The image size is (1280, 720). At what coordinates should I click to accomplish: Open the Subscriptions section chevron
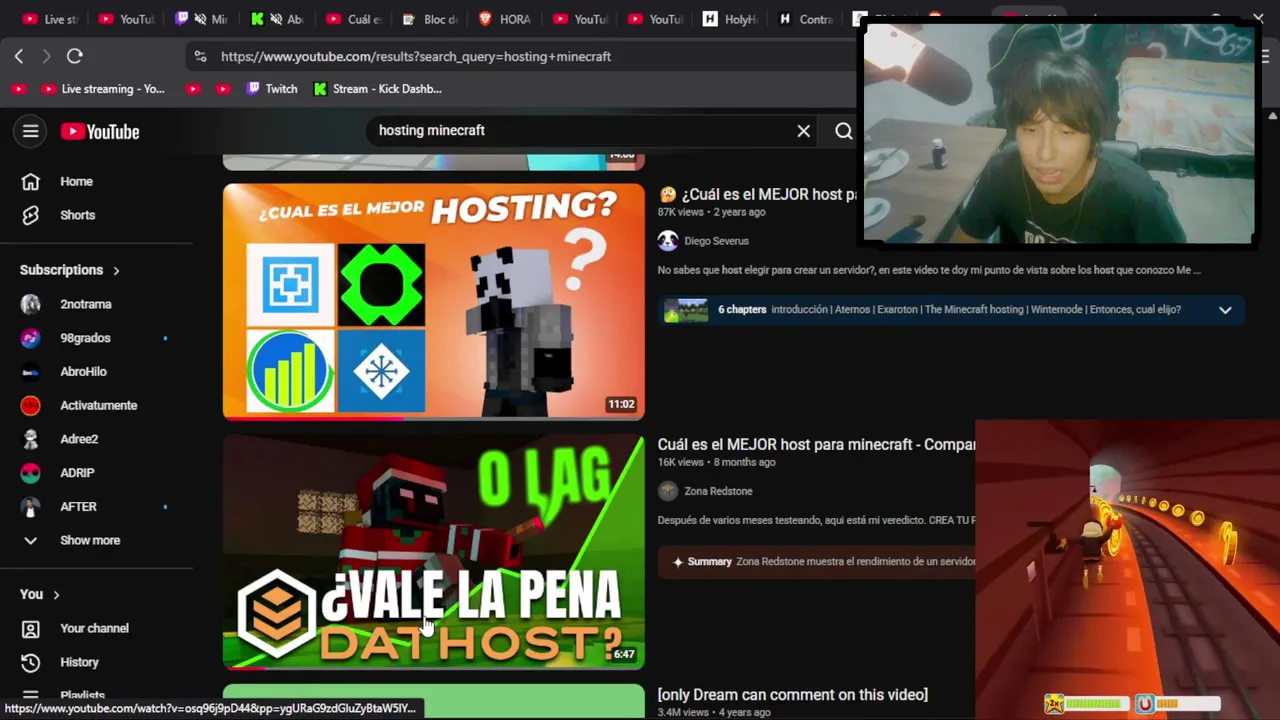click(x=116, y=270)
